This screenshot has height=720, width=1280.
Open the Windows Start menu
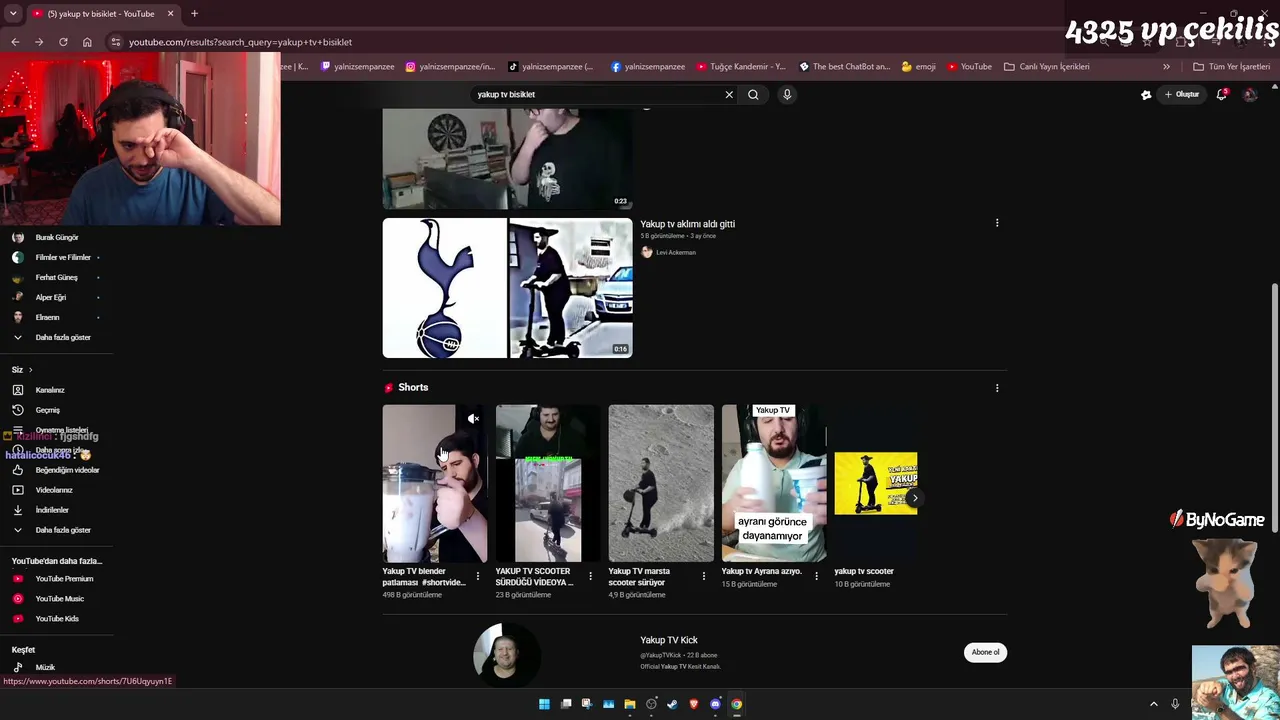tap(544, 704)
